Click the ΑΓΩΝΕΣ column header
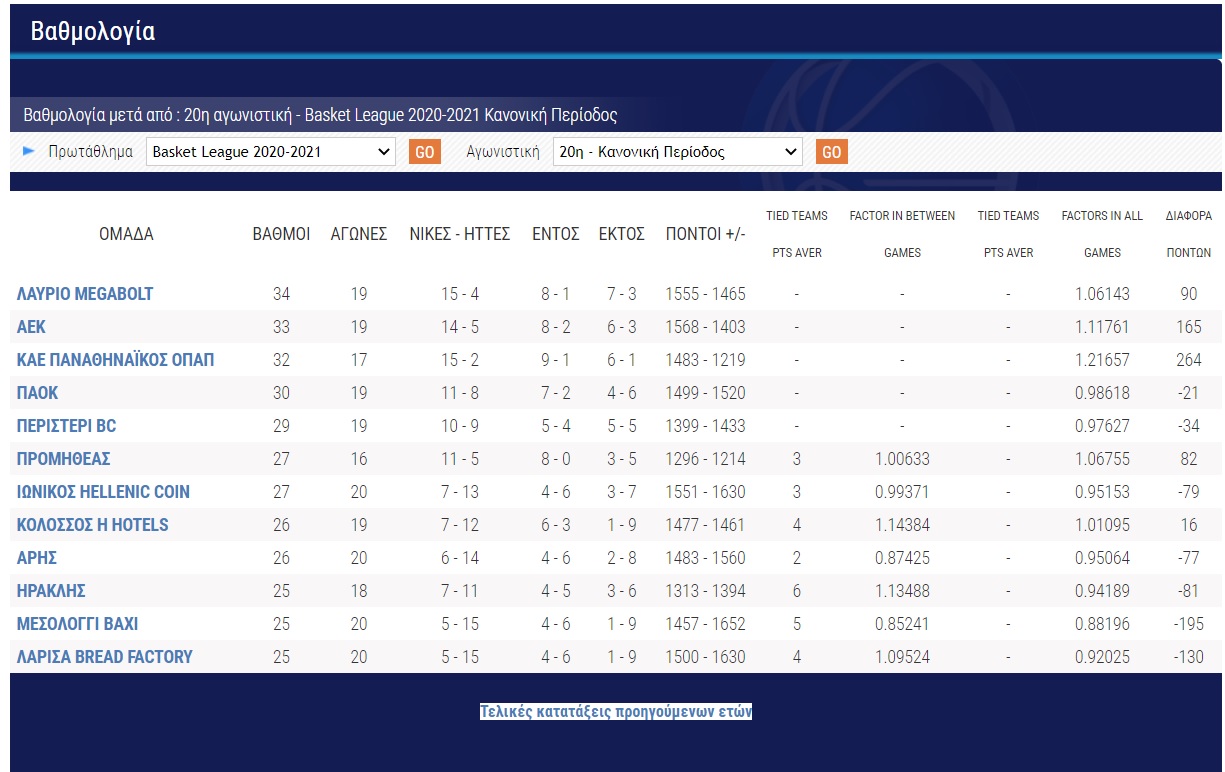 click(359, 234)
